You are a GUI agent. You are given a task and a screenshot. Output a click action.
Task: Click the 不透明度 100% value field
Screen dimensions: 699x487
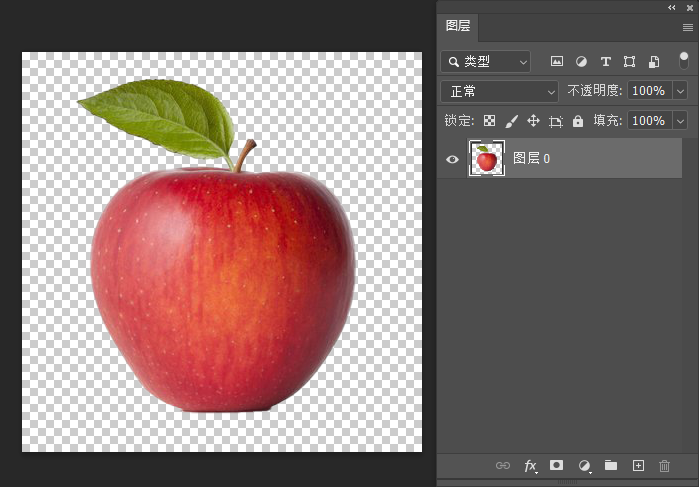tap(649, 91)
